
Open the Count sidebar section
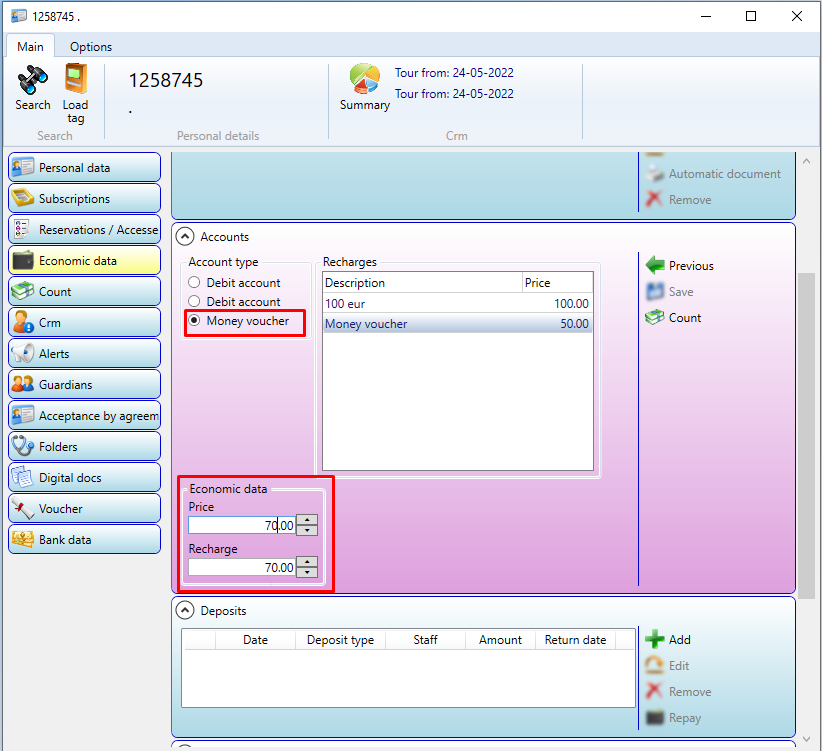coord(84,291)
